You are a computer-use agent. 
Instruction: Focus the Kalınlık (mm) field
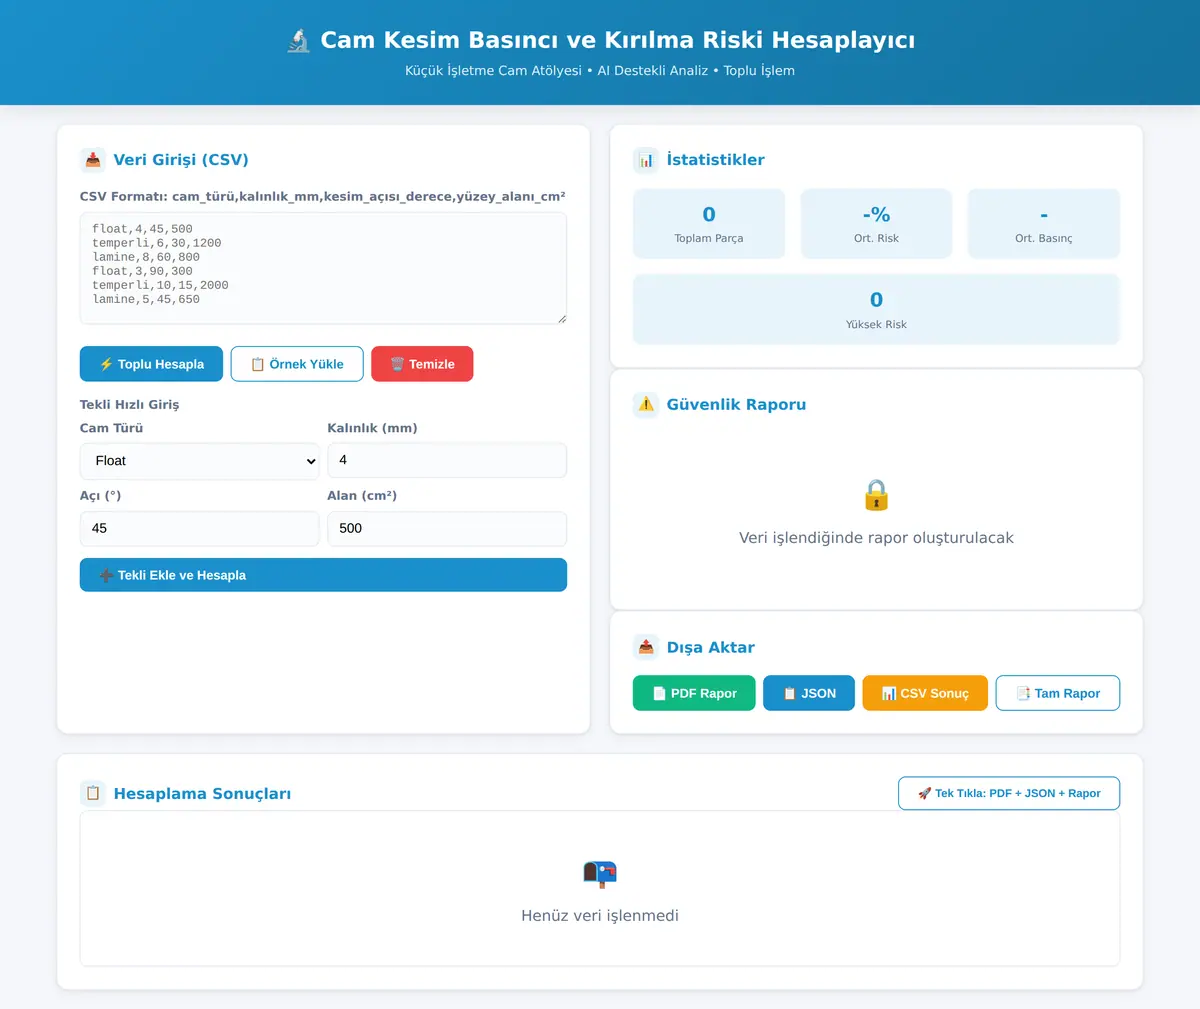pyautogui.click(x=447, y=460)
